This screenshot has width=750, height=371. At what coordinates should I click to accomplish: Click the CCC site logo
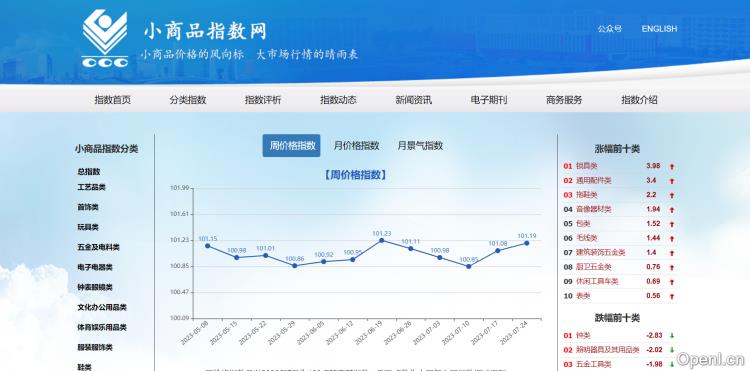coord(105,39)
